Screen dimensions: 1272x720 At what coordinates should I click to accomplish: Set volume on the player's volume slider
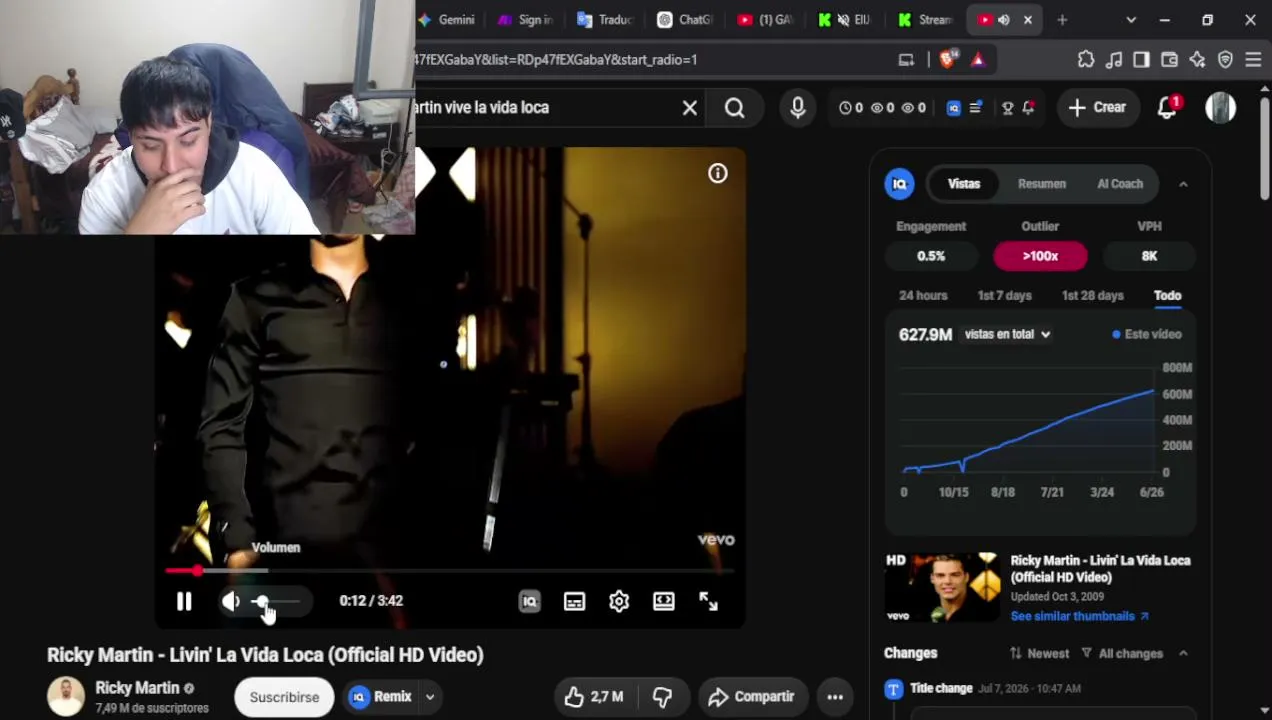[x=275, y=601]
